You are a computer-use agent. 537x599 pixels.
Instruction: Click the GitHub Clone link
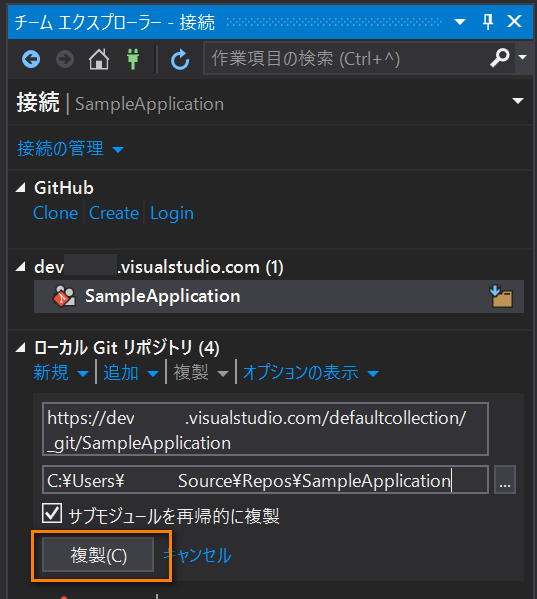click(55, 213)
